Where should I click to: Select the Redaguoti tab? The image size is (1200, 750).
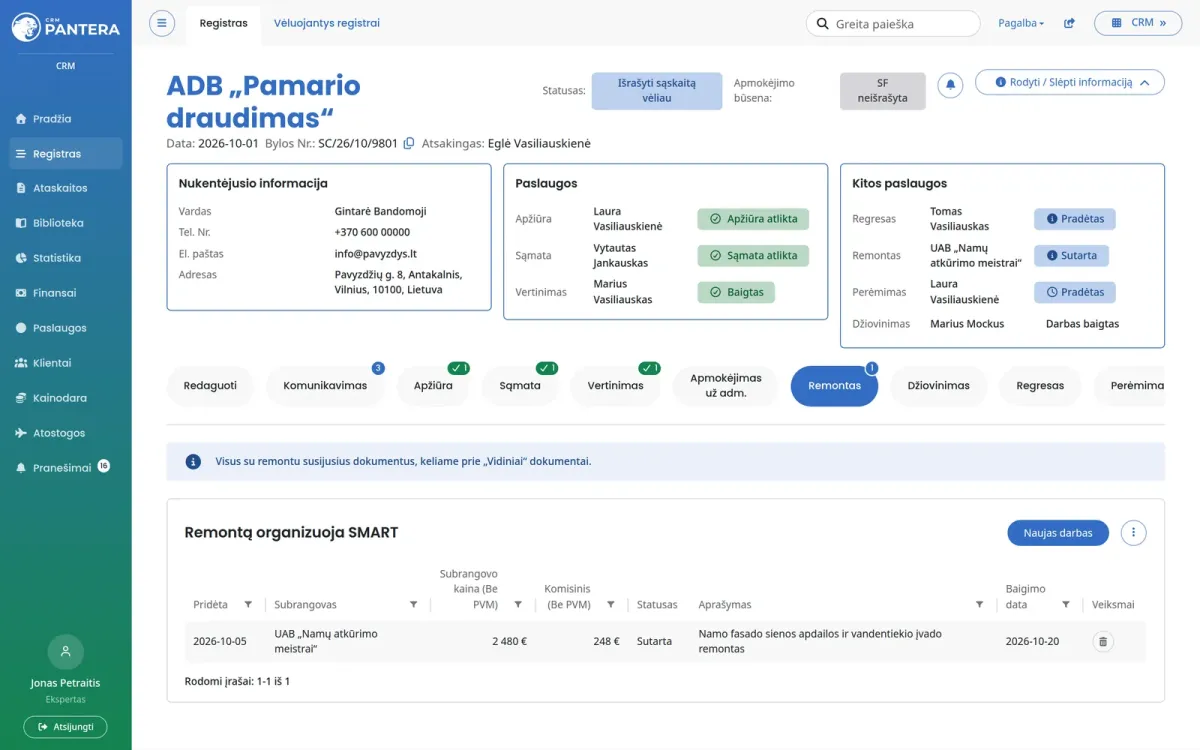(210, 386)
